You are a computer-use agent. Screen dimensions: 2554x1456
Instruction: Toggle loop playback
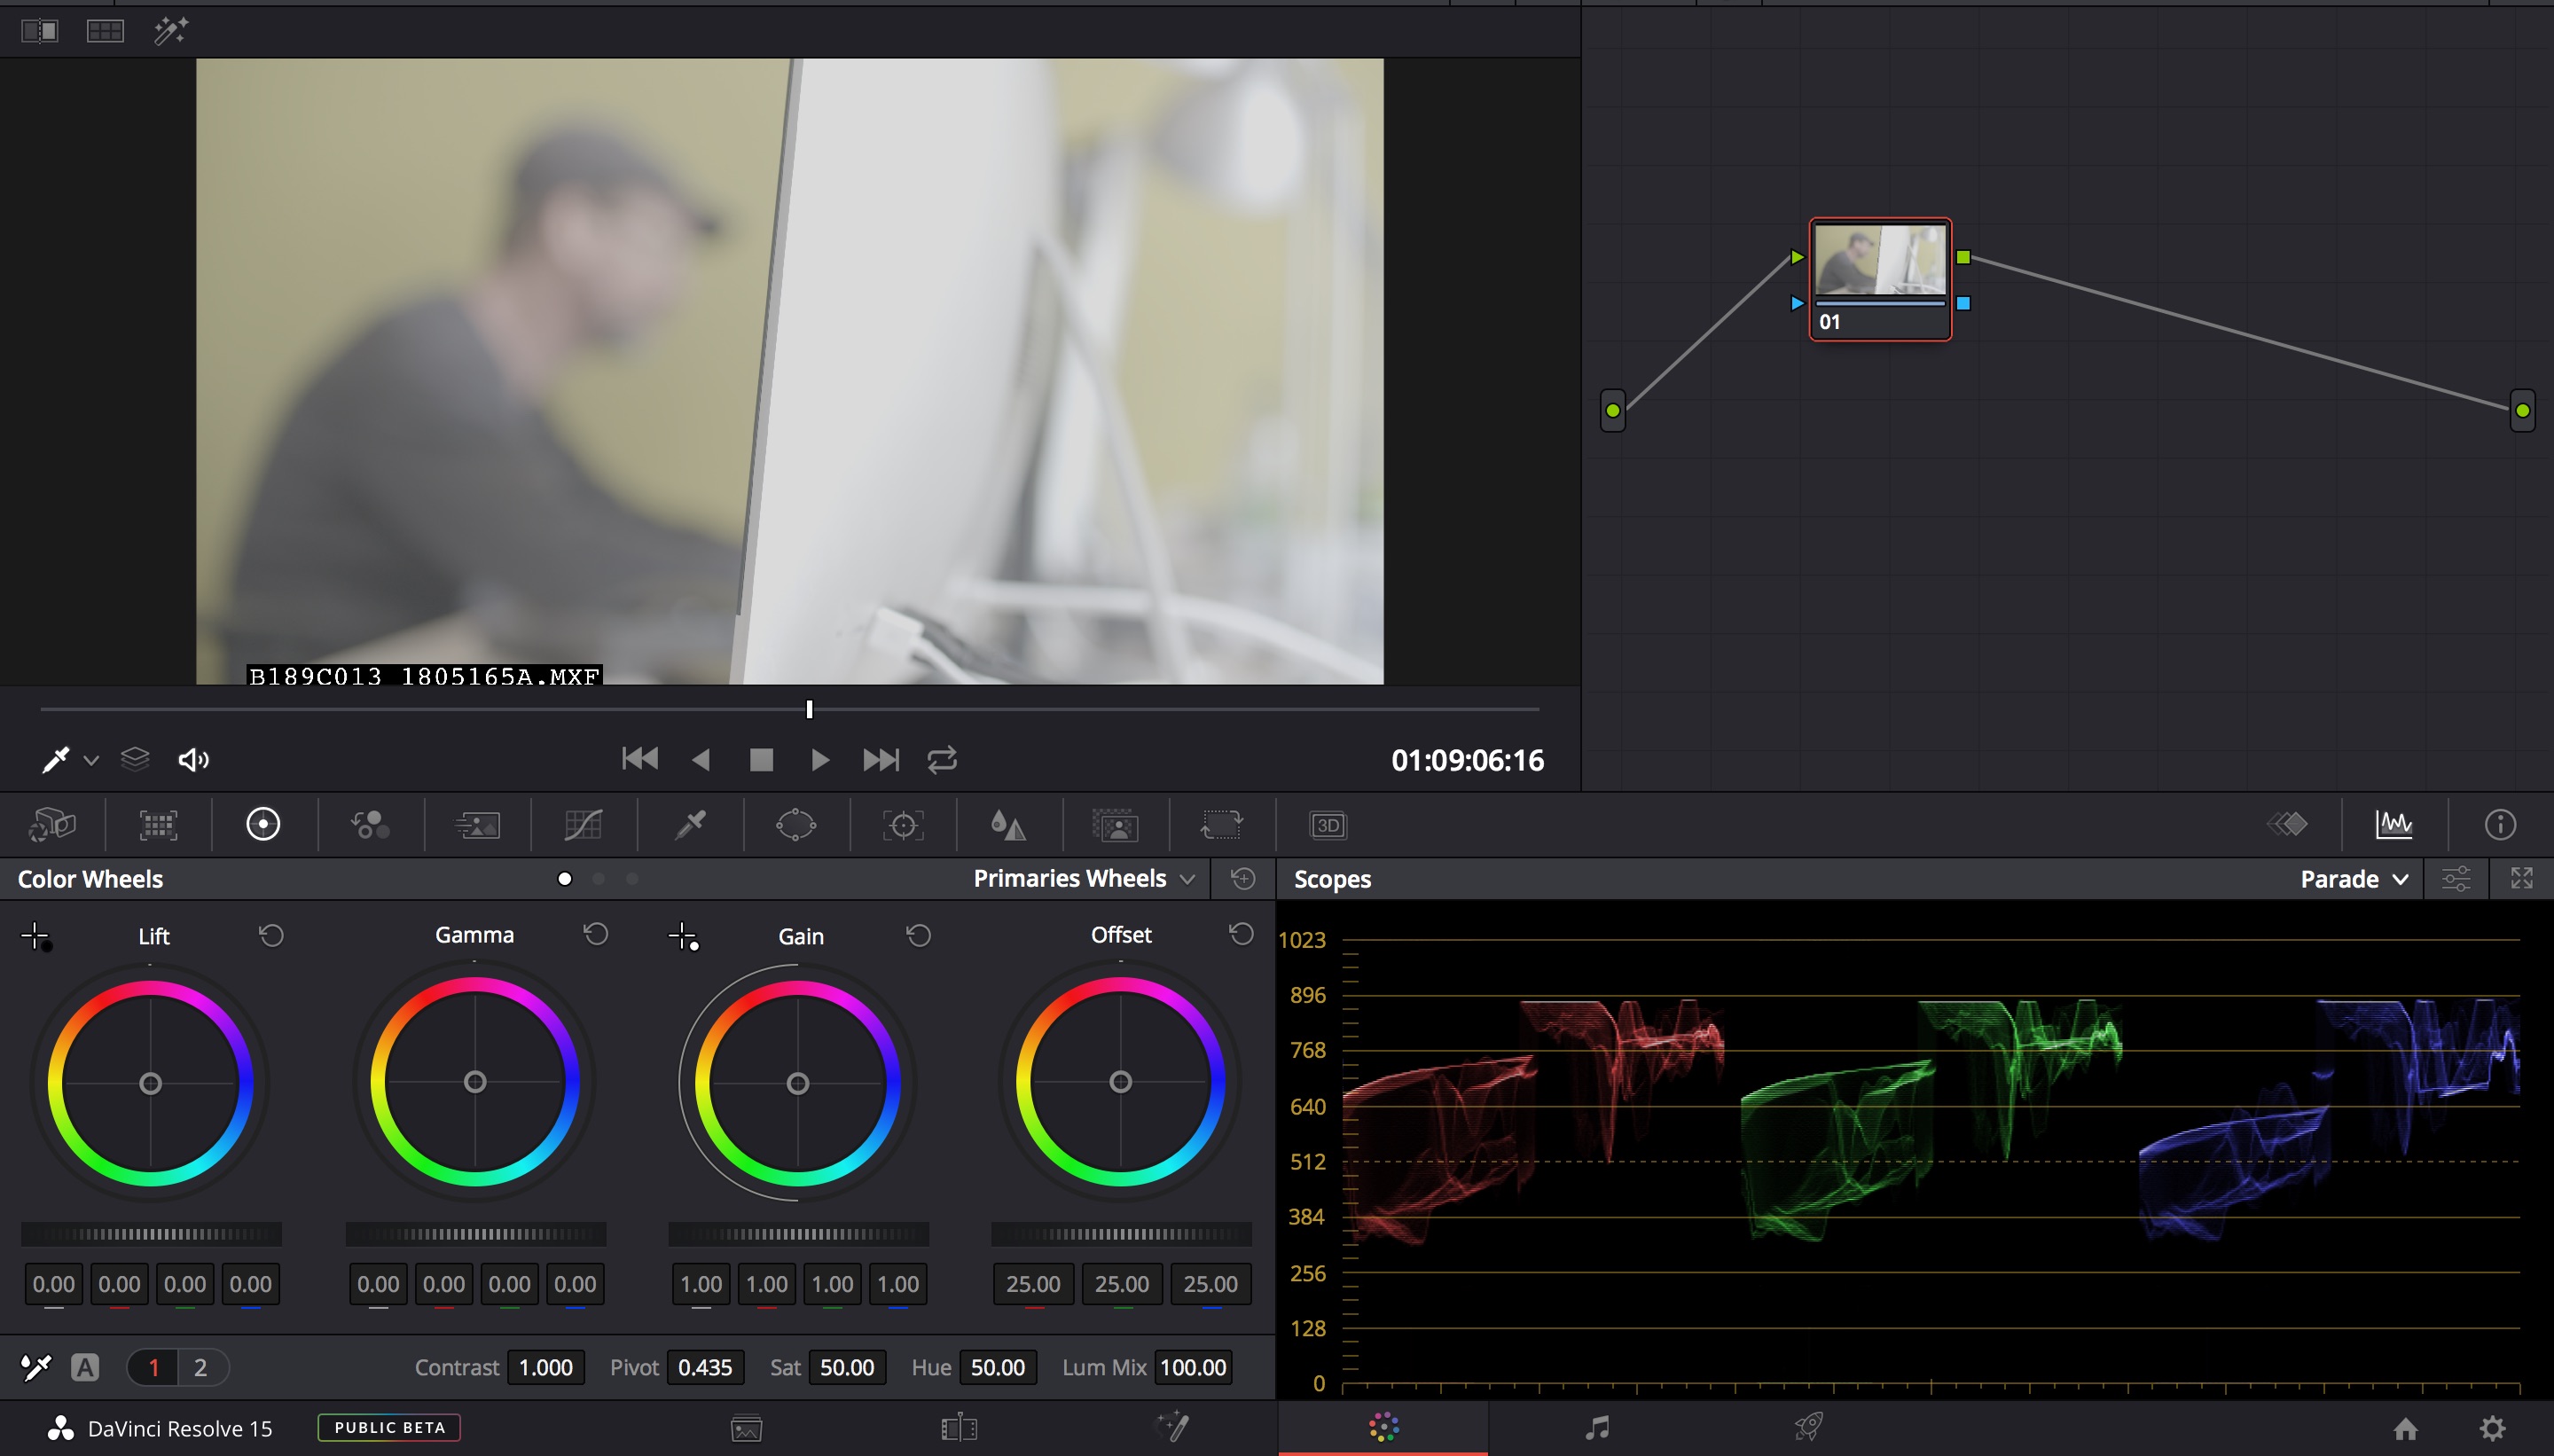(x=942, y=760)
